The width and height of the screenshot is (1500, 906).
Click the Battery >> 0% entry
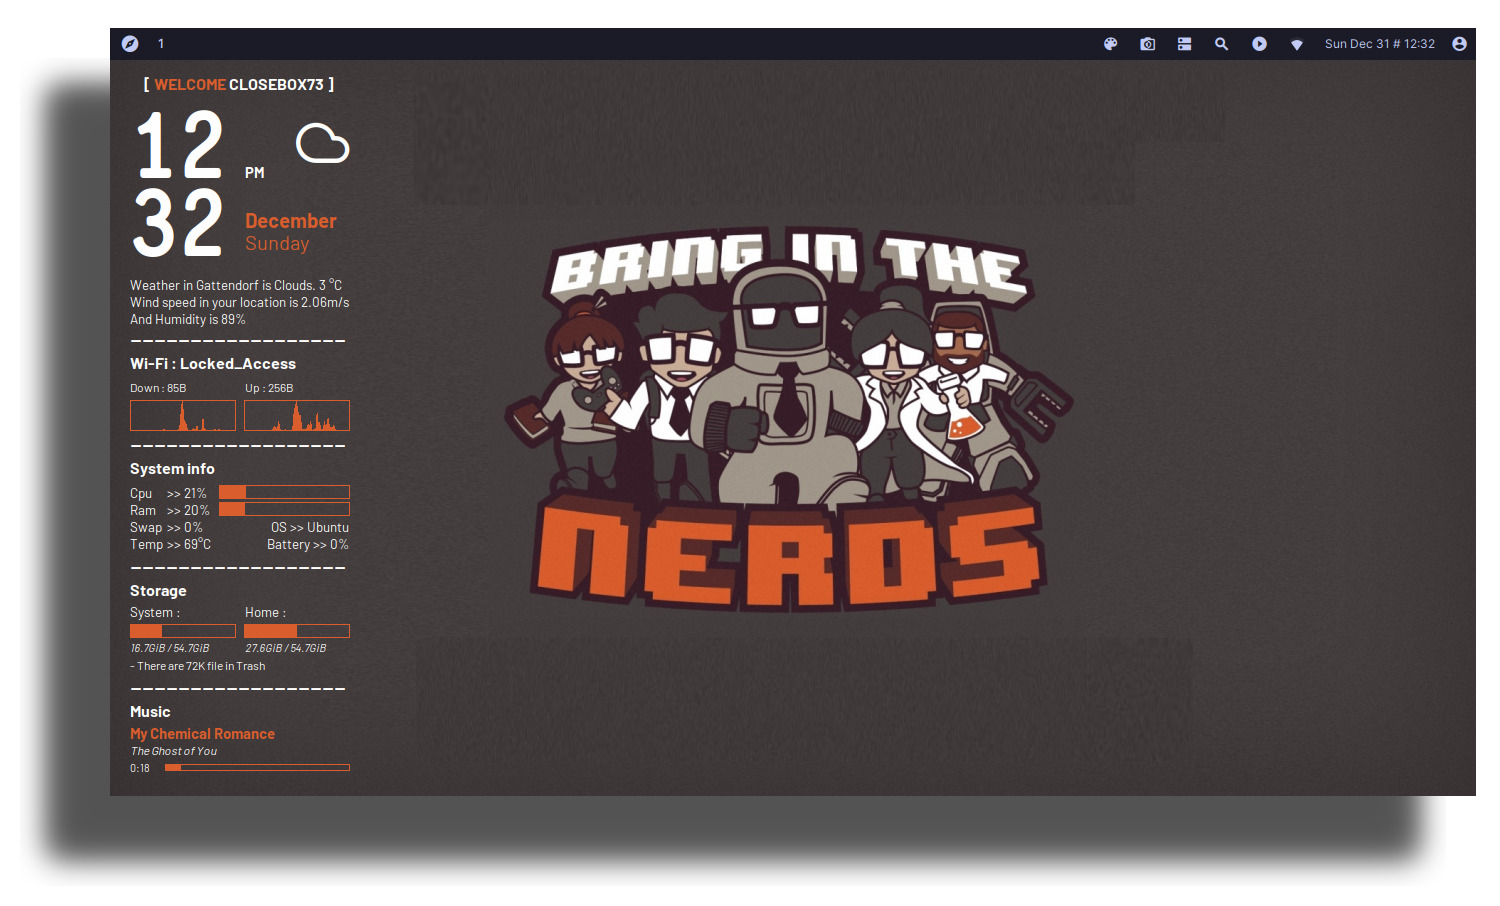pos(308,544)
